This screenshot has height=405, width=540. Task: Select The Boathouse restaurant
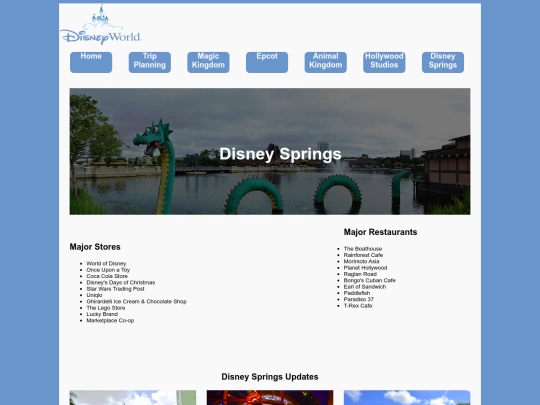[363, 249]
